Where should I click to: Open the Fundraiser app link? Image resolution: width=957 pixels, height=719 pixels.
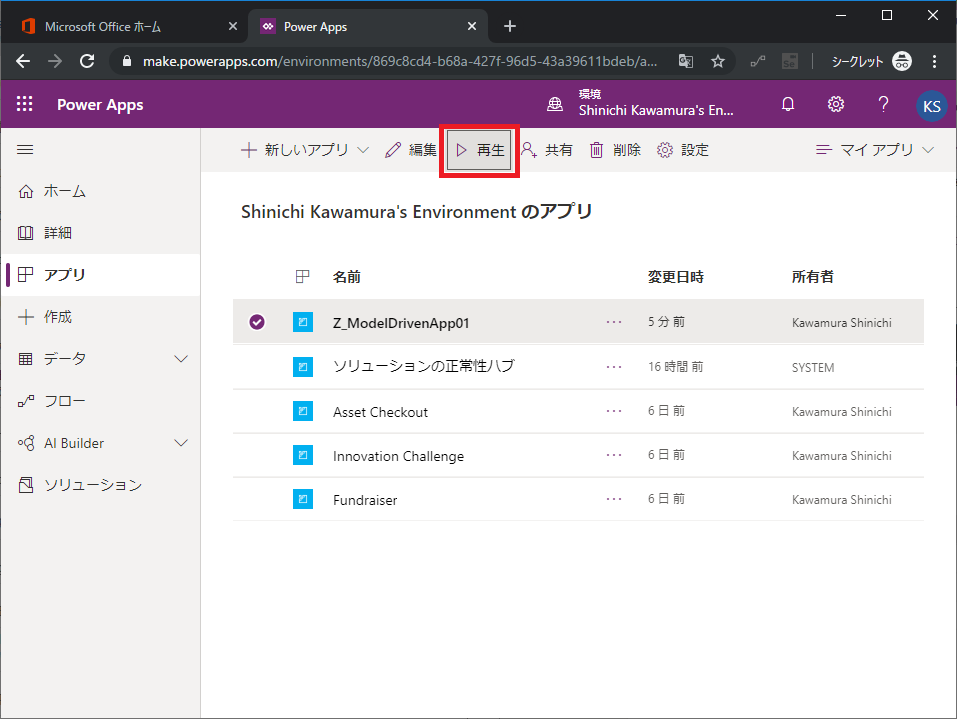tap(365, 500)
